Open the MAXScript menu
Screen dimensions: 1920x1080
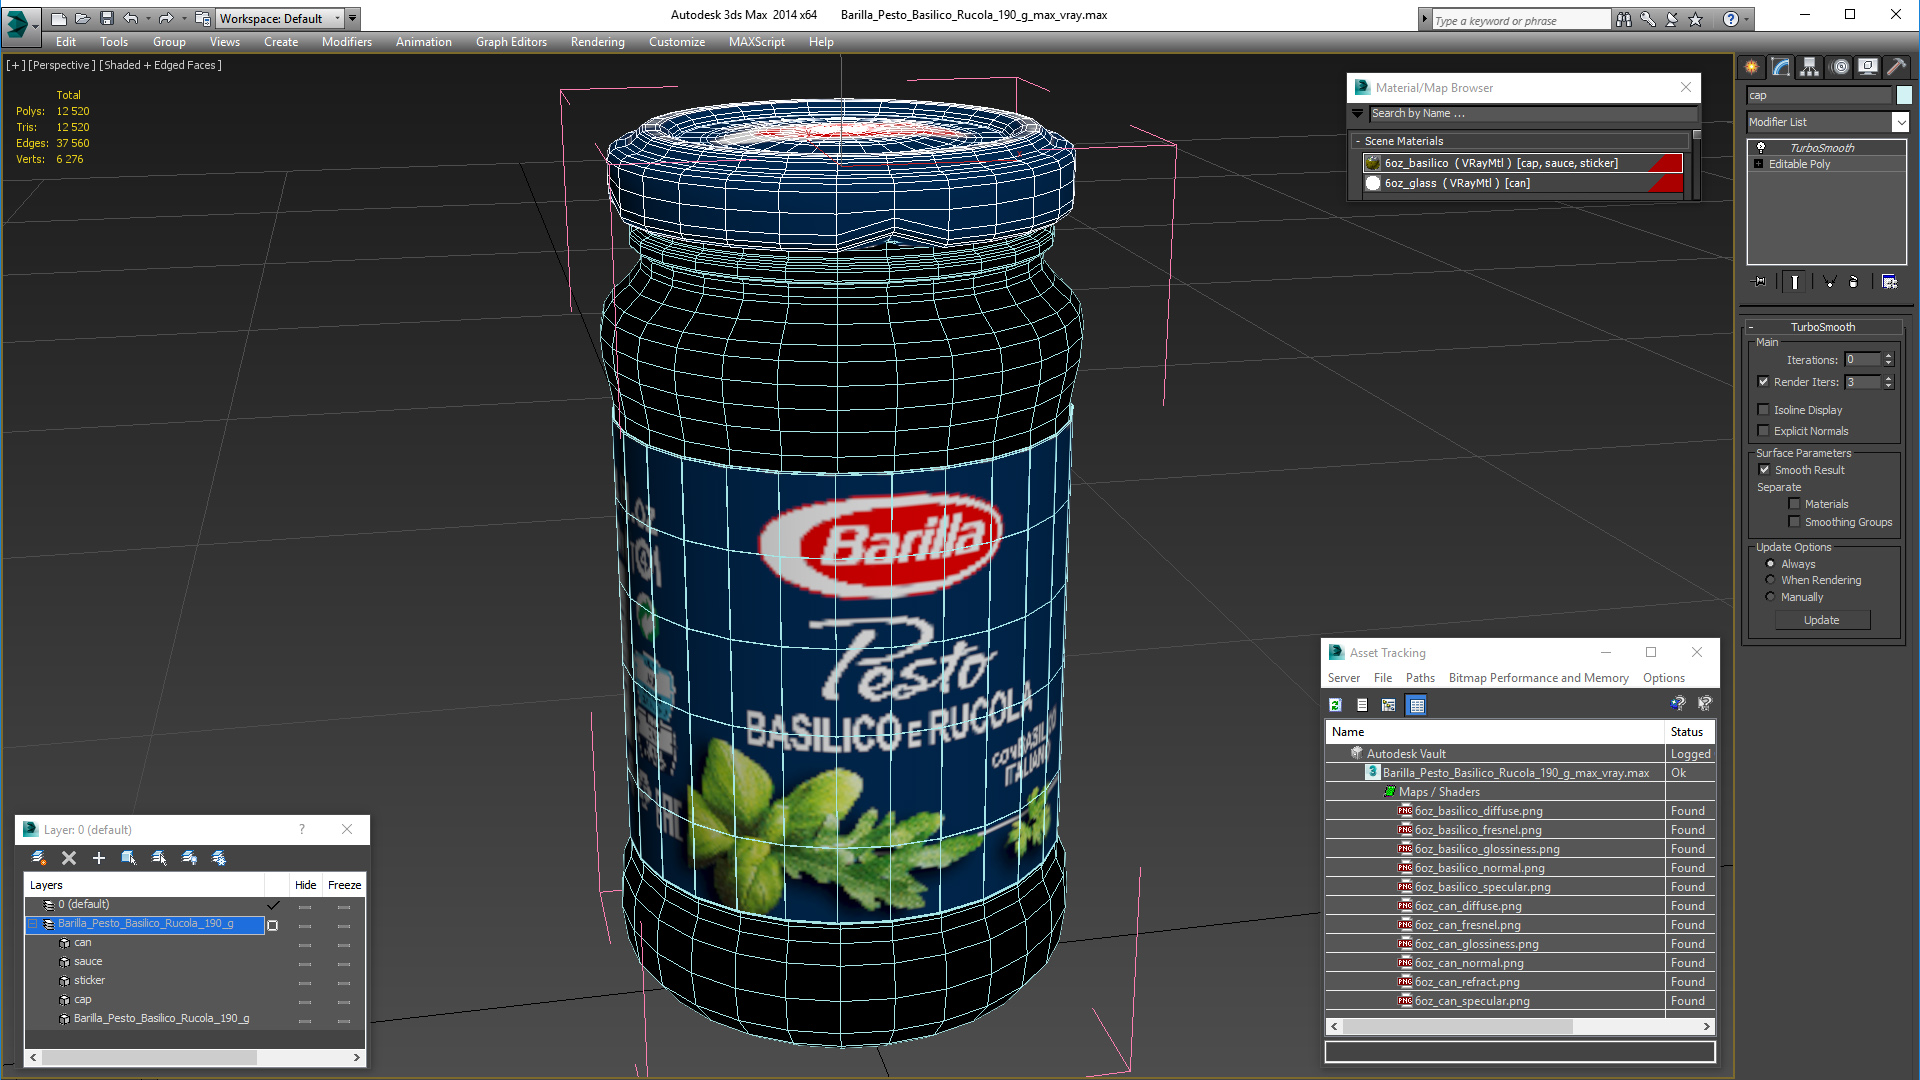(756, 42)
